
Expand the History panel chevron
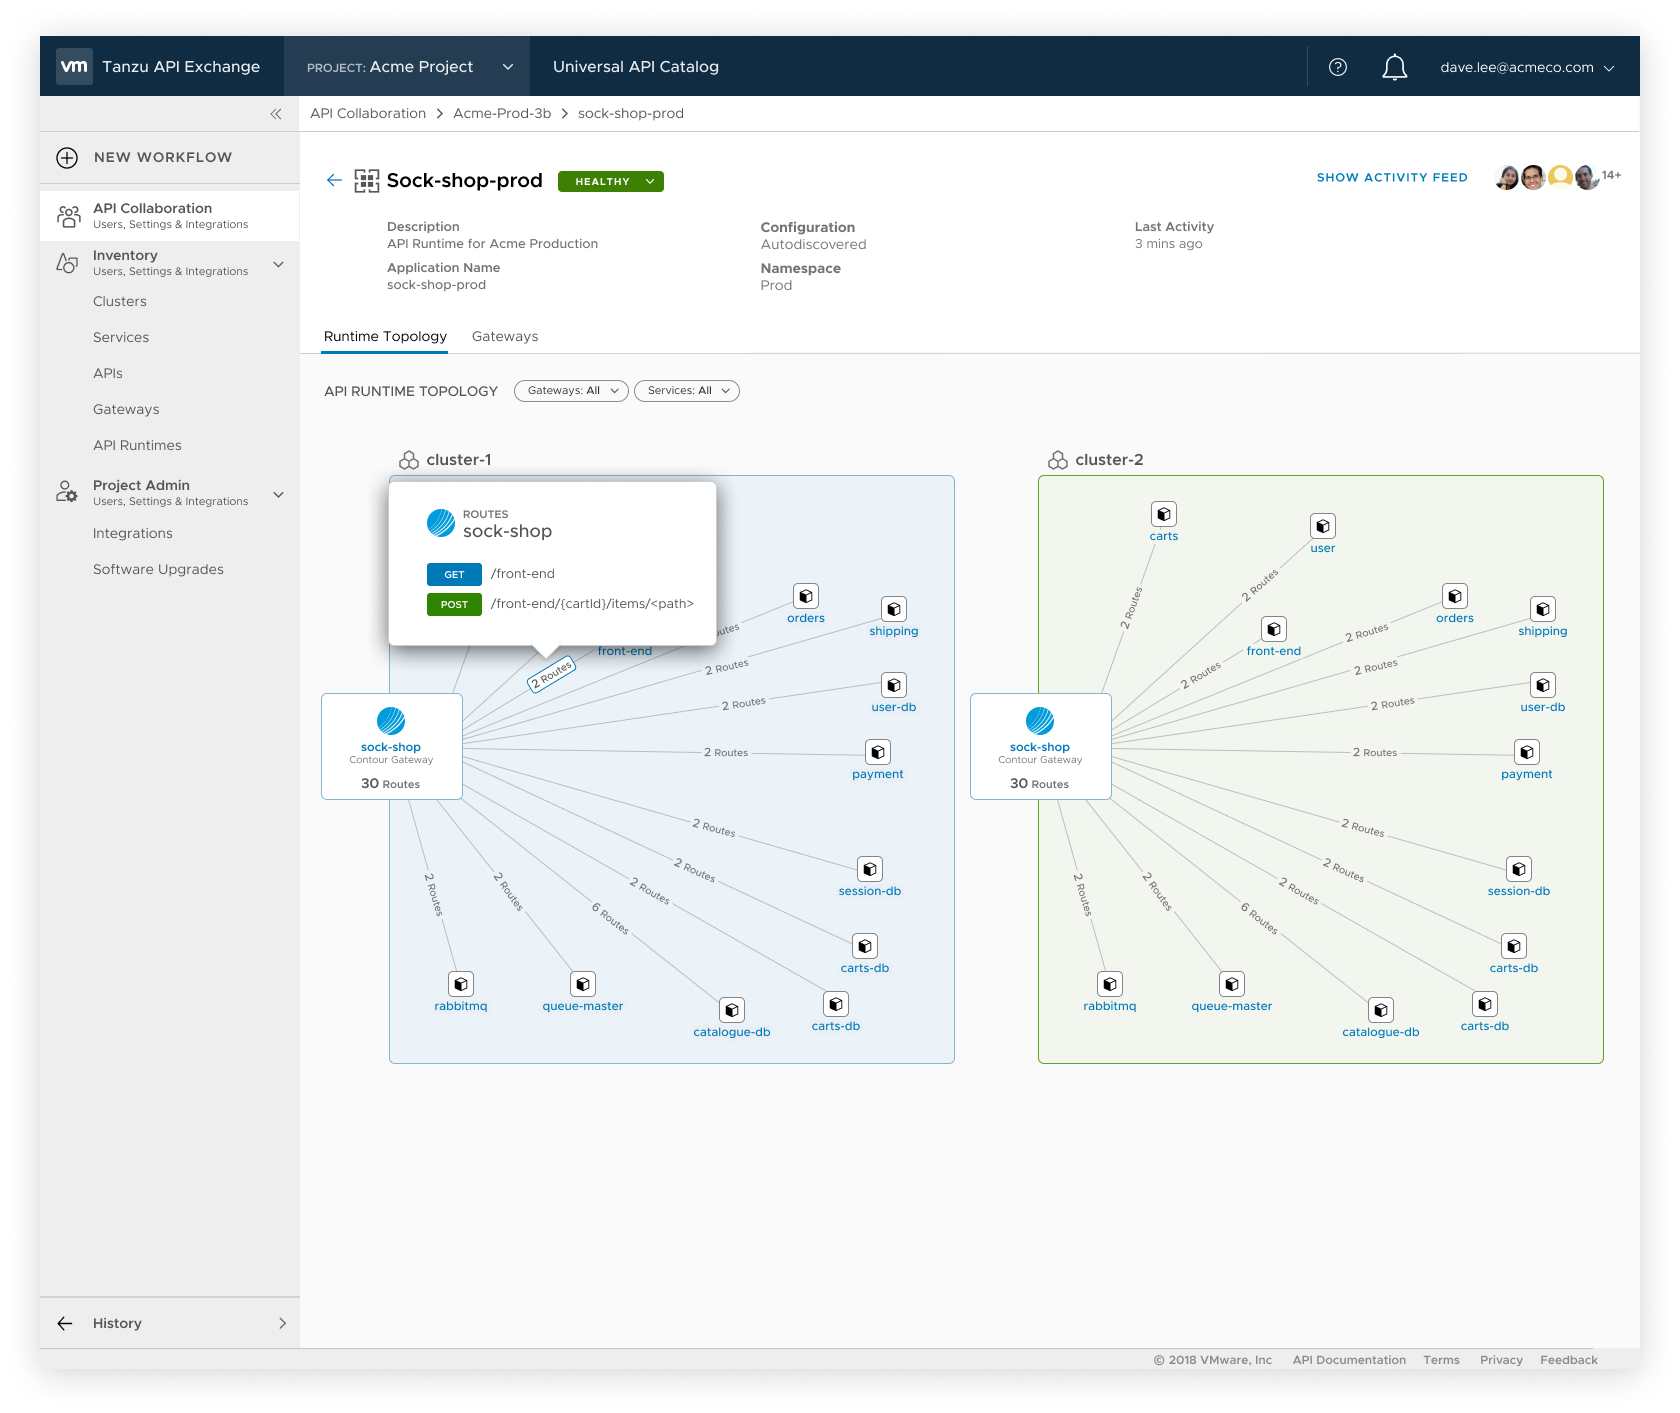(282, 1323)
